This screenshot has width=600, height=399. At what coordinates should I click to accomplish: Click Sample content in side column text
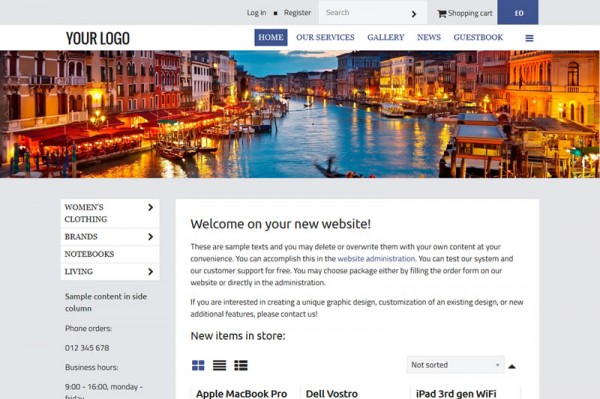coord(106,302)
